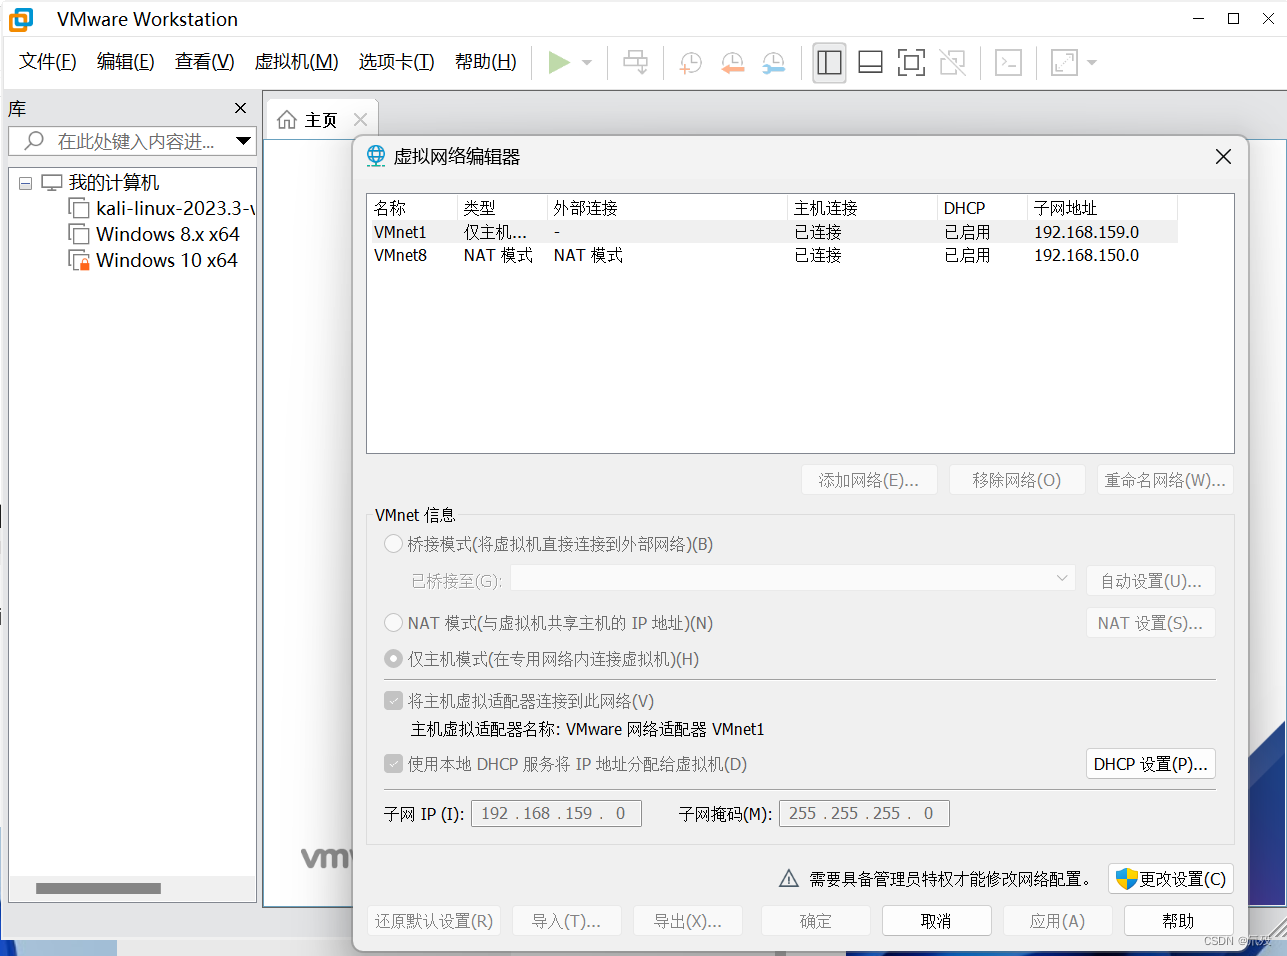Click the library panel horizontal scrollbar

(98, 888)
